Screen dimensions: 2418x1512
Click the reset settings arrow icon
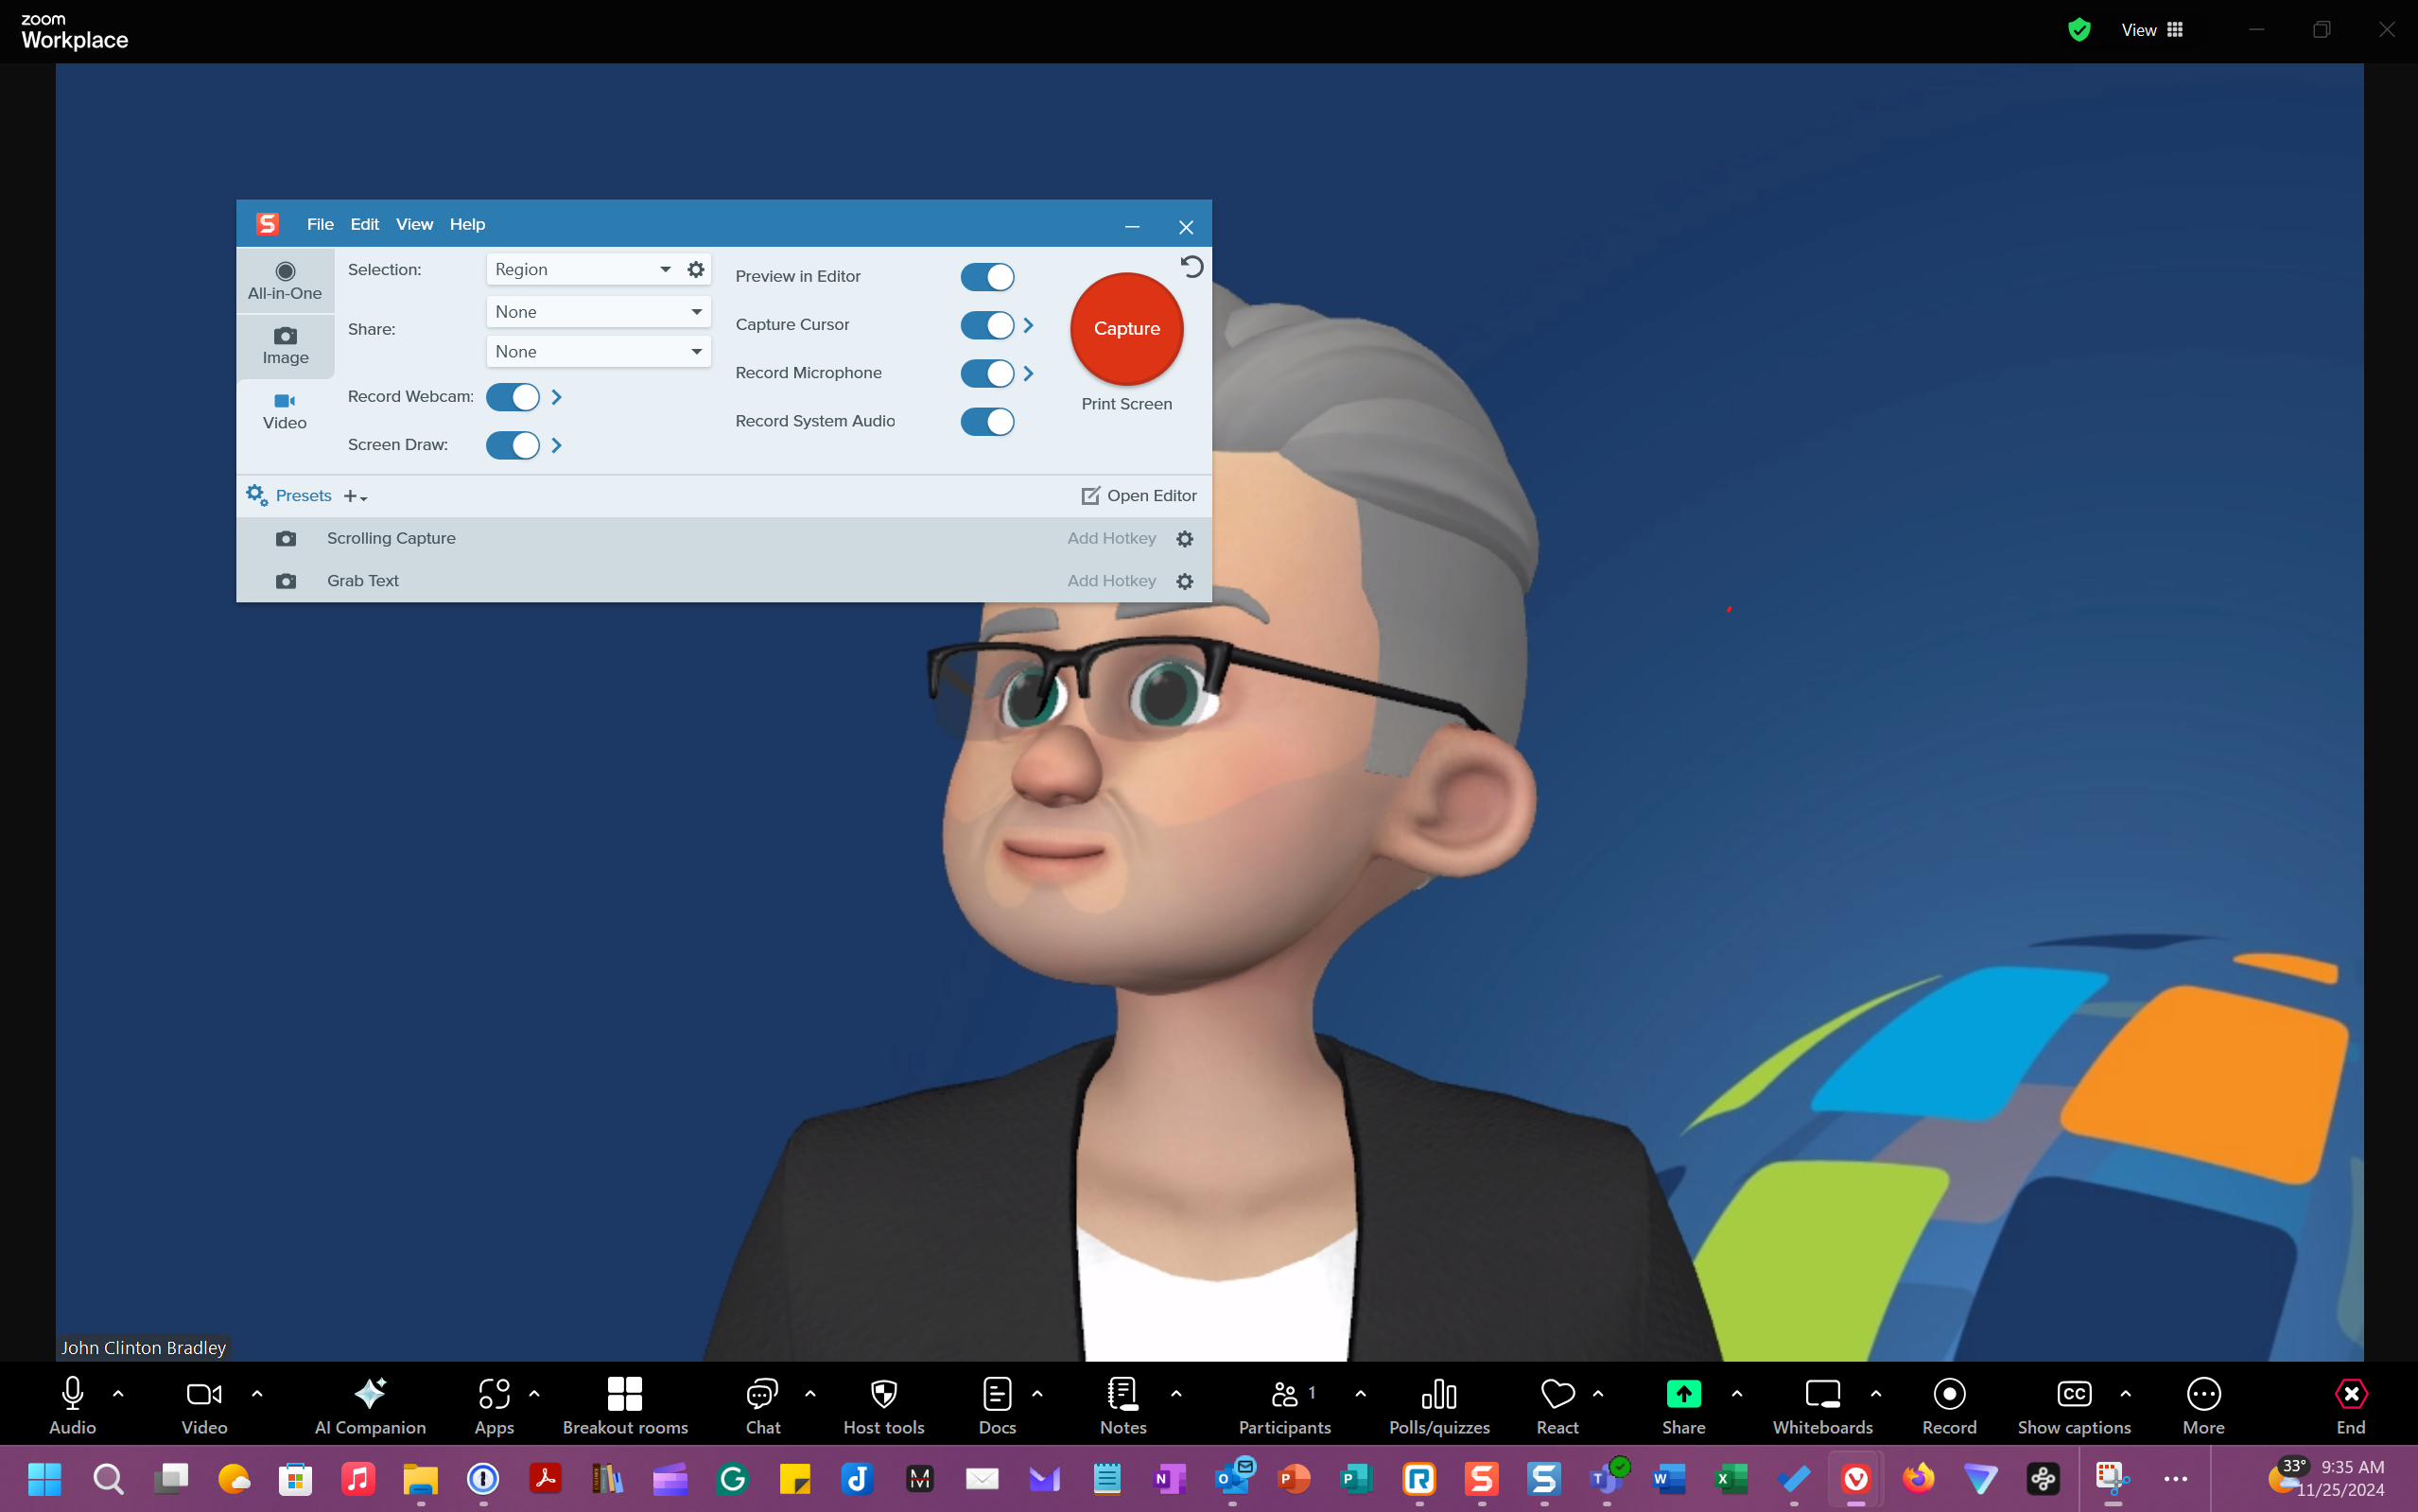click(x=1191, y=267)
